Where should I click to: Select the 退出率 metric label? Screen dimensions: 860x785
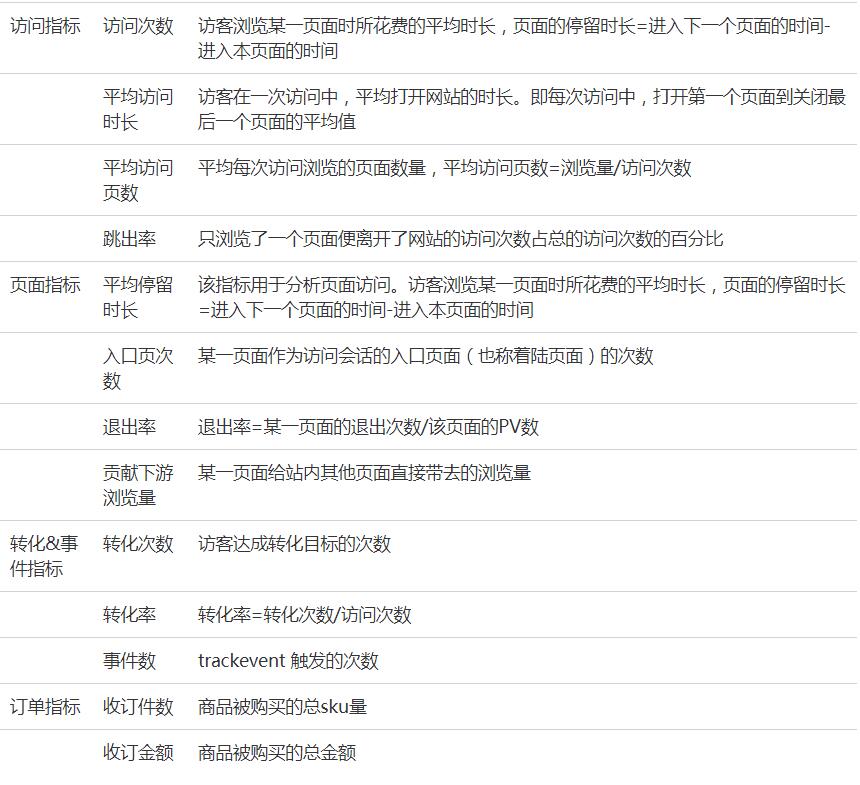(x=129, y=427)
